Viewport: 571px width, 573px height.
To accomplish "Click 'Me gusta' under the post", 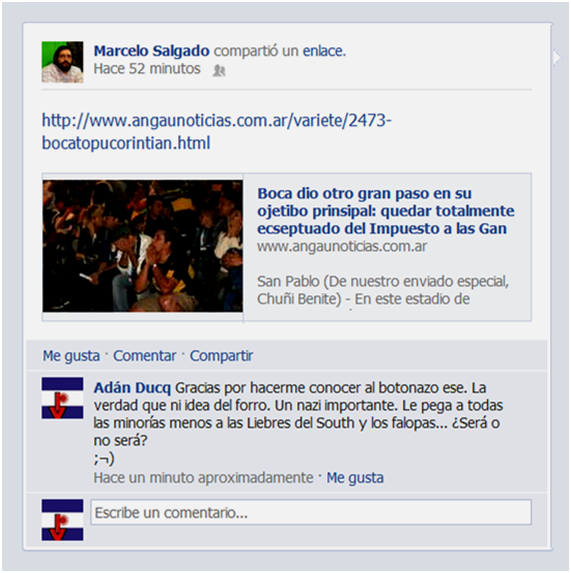I will 71,356.
